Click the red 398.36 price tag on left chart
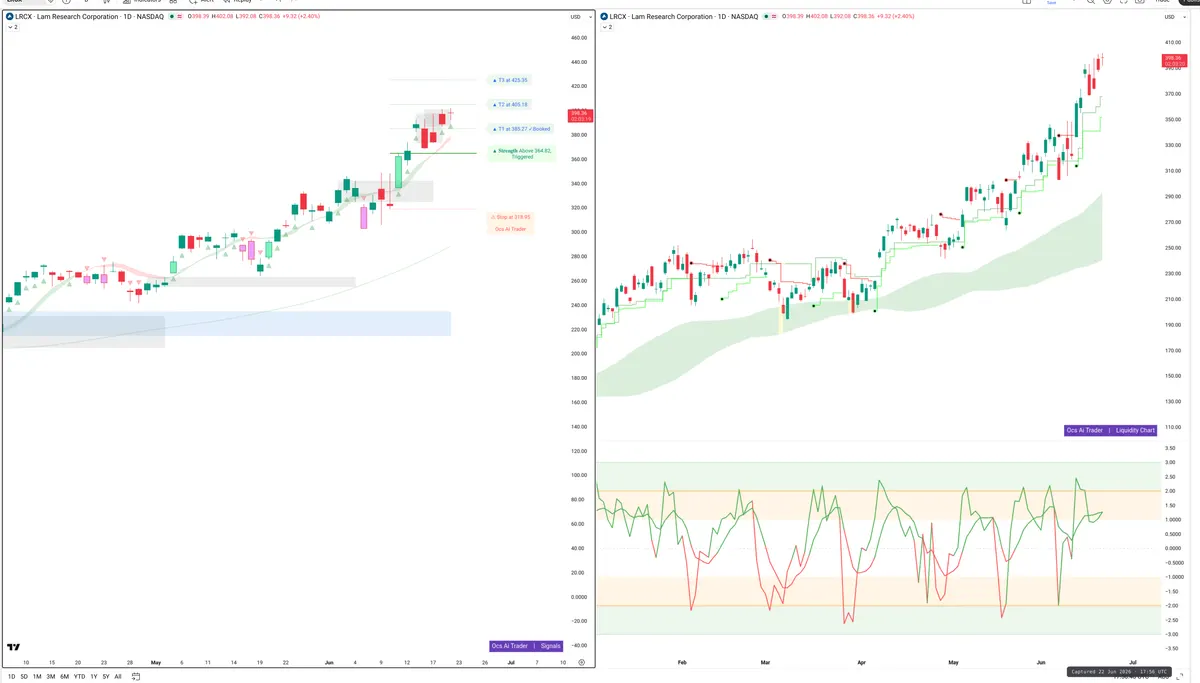 (580, 115)
